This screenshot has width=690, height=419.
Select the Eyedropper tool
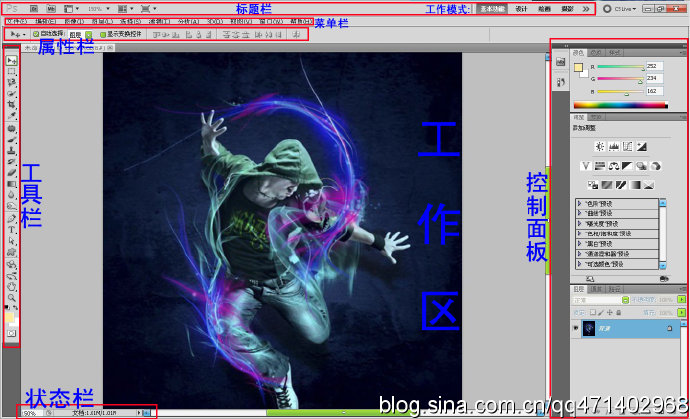[x=11, y=115]
